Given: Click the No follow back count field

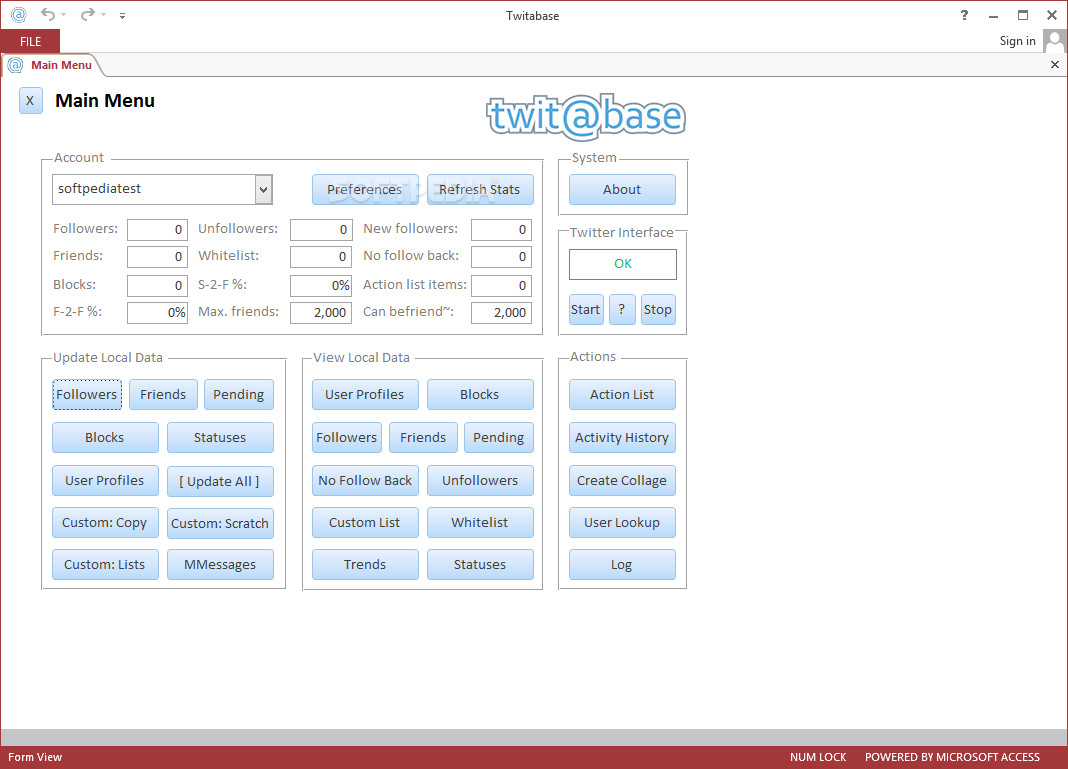Looking at the screenshot, I should coord(501,257).
